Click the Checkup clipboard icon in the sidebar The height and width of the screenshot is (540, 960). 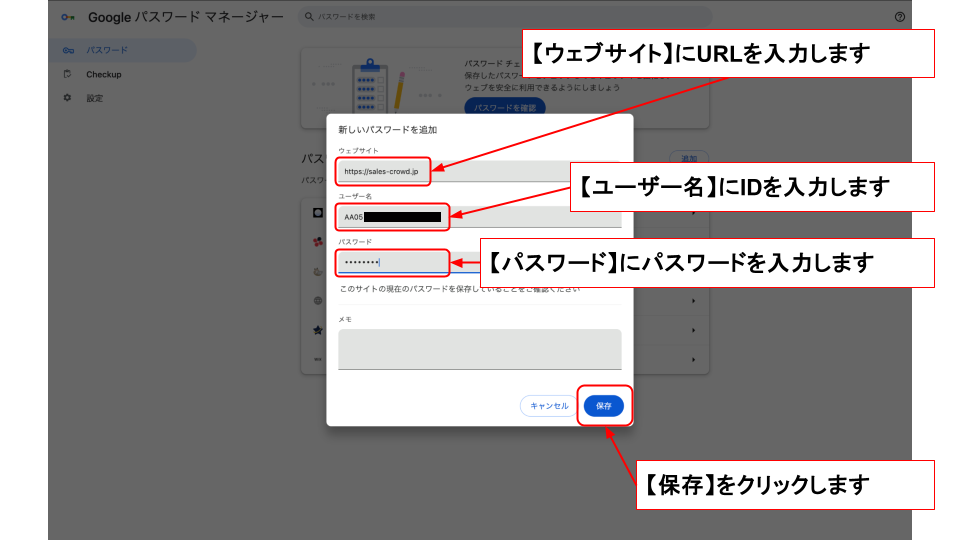67,74
